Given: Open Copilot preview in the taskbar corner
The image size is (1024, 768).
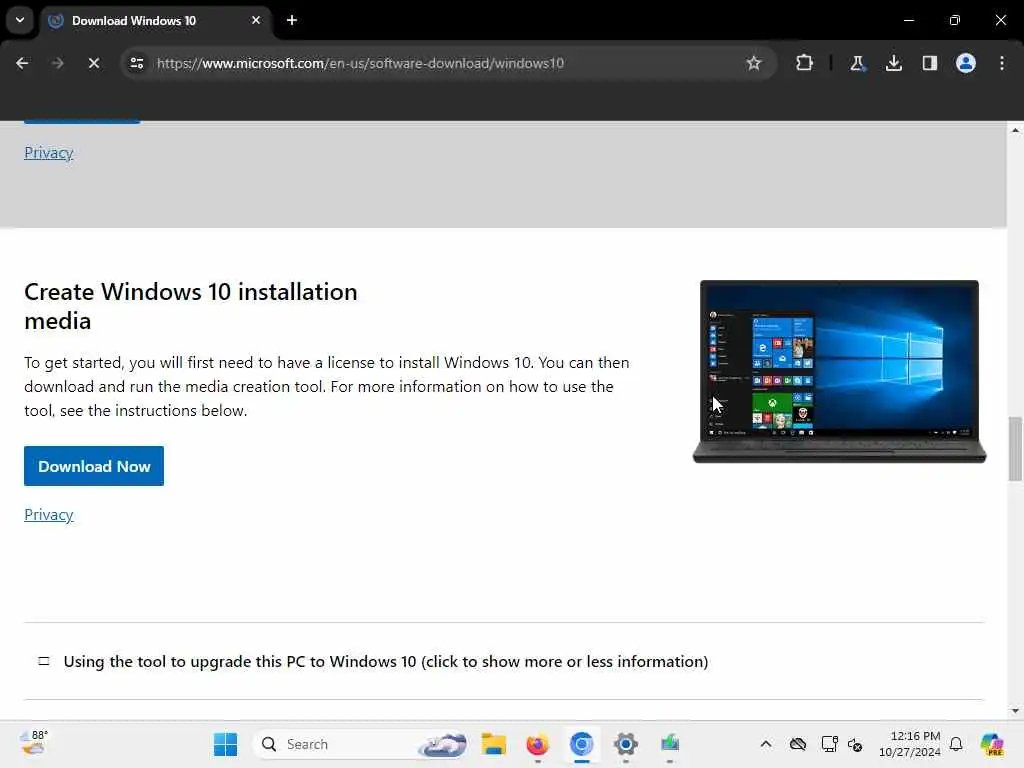Looking at the screenshot, I should tap(992, 744).
